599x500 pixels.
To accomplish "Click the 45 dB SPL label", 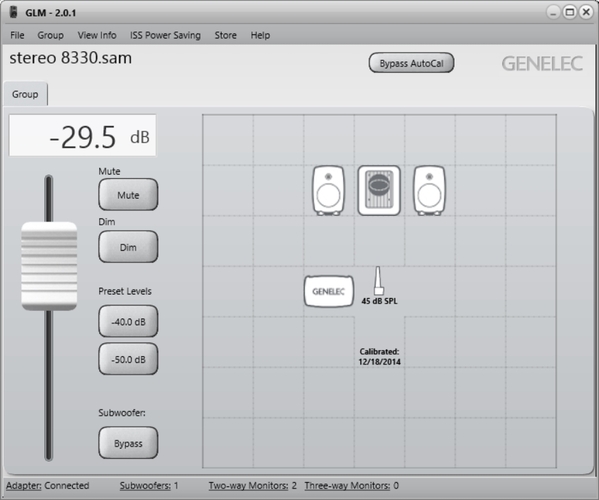I will (379, 301).
